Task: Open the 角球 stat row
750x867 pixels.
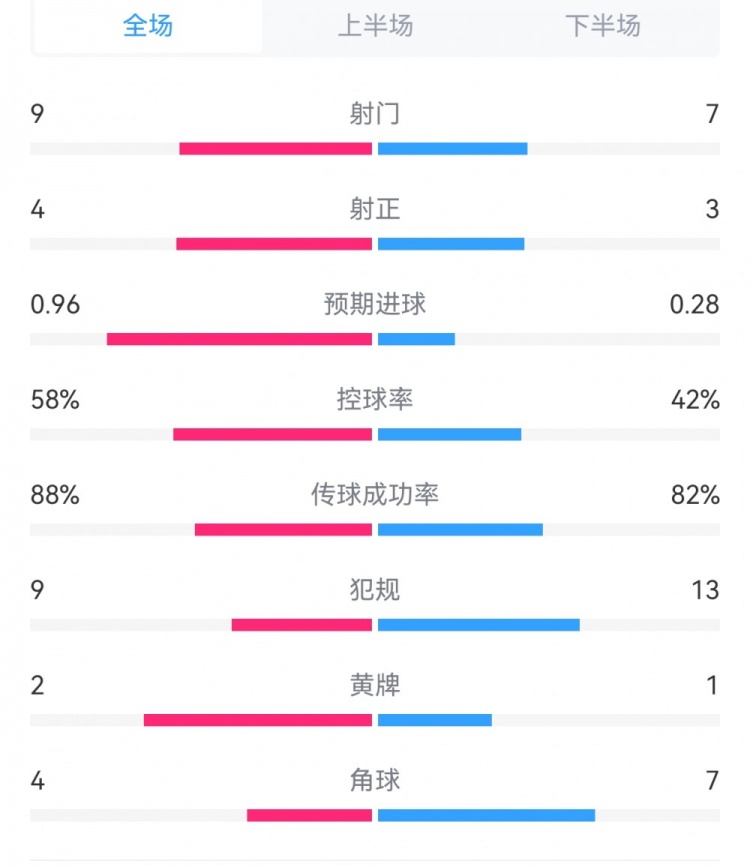Action: [374, 782]
